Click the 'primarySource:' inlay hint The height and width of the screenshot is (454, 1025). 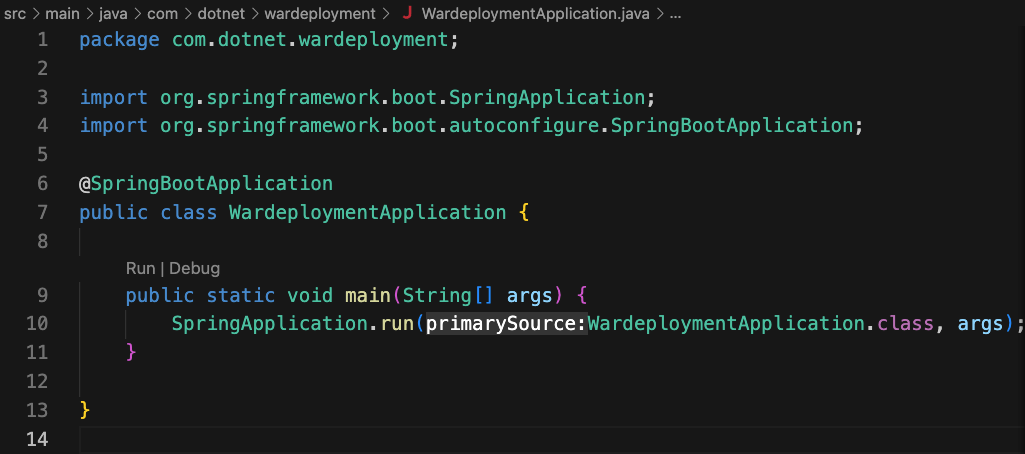pos(507,323)
